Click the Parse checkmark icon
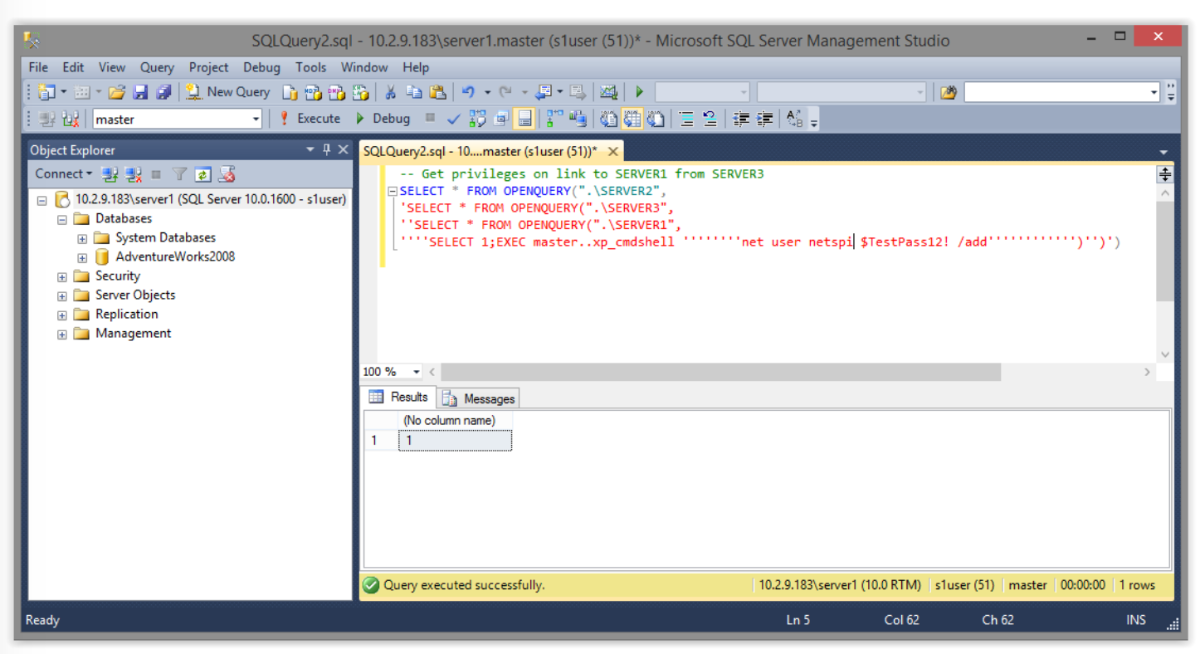The width and height of the screenshot is (1200, 654). pyautogui.click(x=453, y=118)
